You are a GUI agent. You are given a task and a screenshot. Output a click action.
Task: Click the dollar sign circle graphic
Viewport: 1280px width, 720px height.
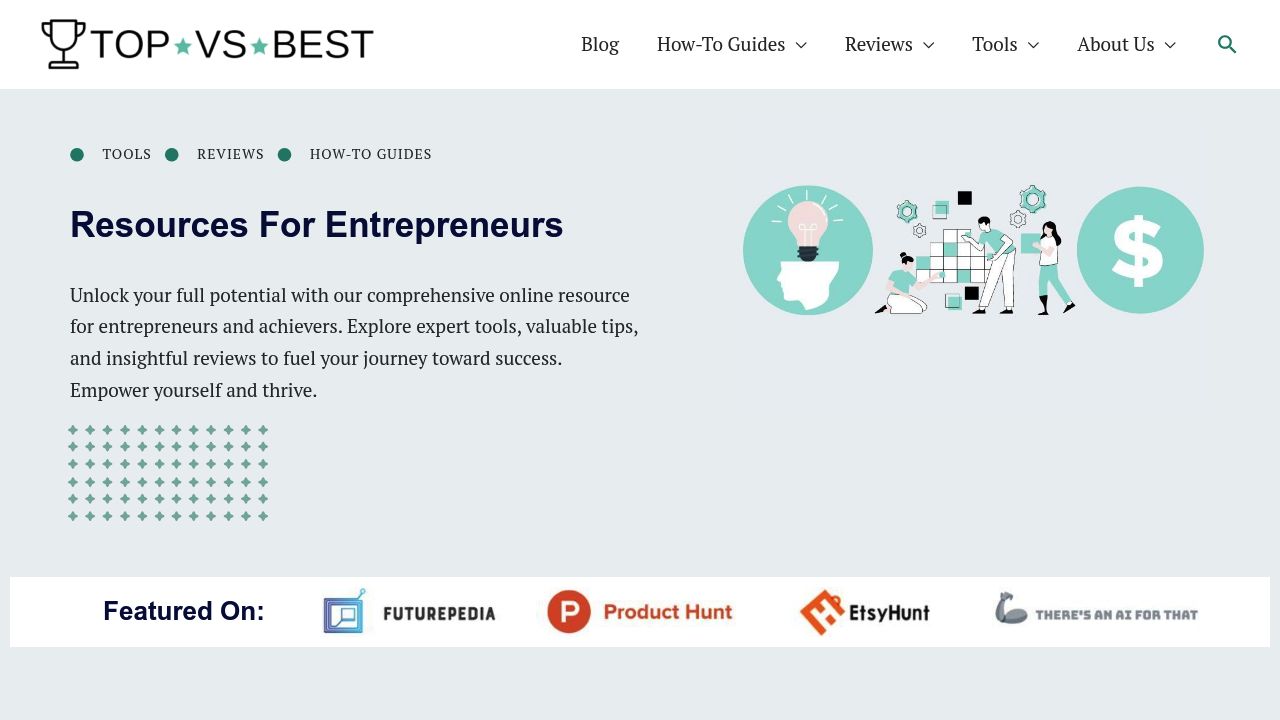click(x=1140, y=250)
